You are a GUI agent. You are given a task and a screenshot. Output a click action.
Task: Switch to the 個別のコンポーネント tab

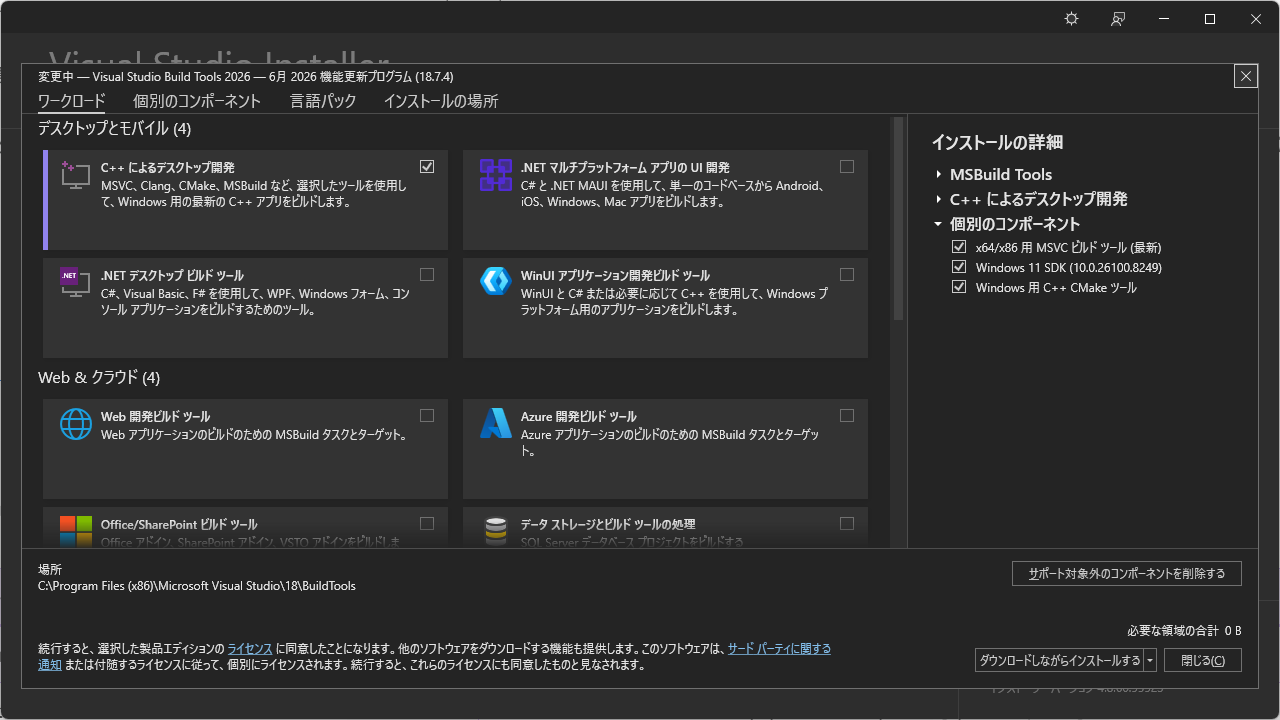pyautogui.click(x=197, y=101)
